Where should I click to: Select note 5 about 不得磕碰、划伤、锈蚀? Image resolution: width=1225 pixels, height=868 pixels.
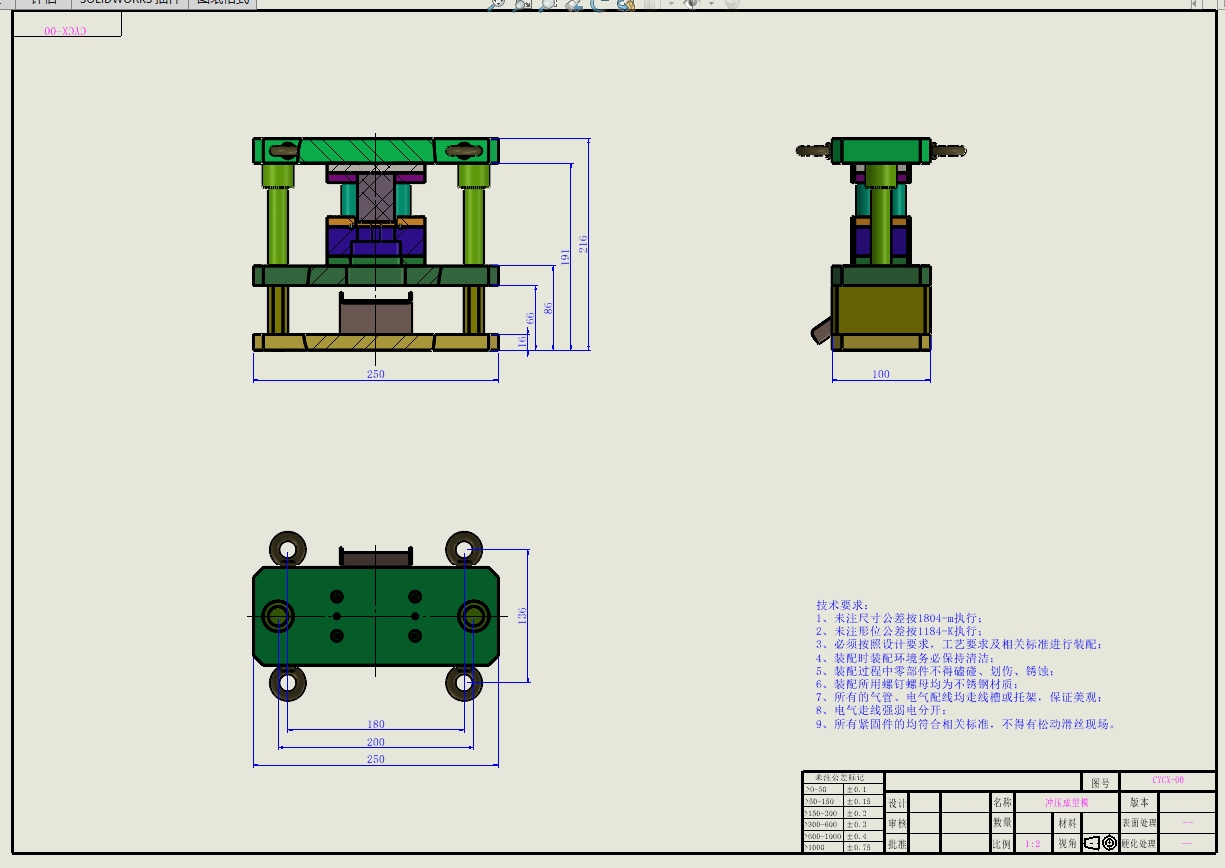[935, 671]
